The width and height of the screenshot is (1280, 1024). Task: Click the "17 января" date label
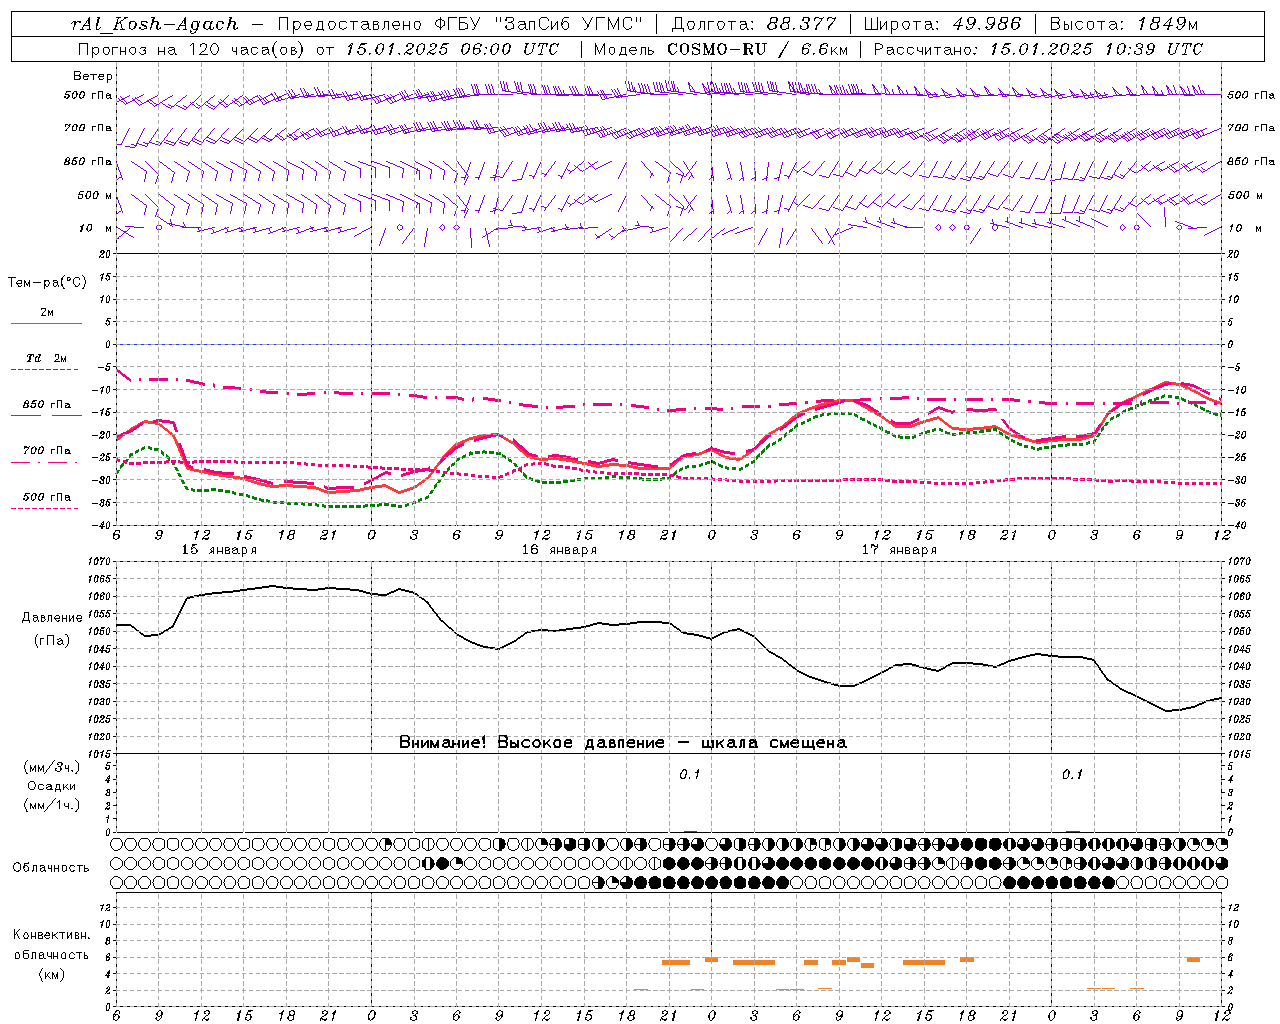tap(899, 550)
